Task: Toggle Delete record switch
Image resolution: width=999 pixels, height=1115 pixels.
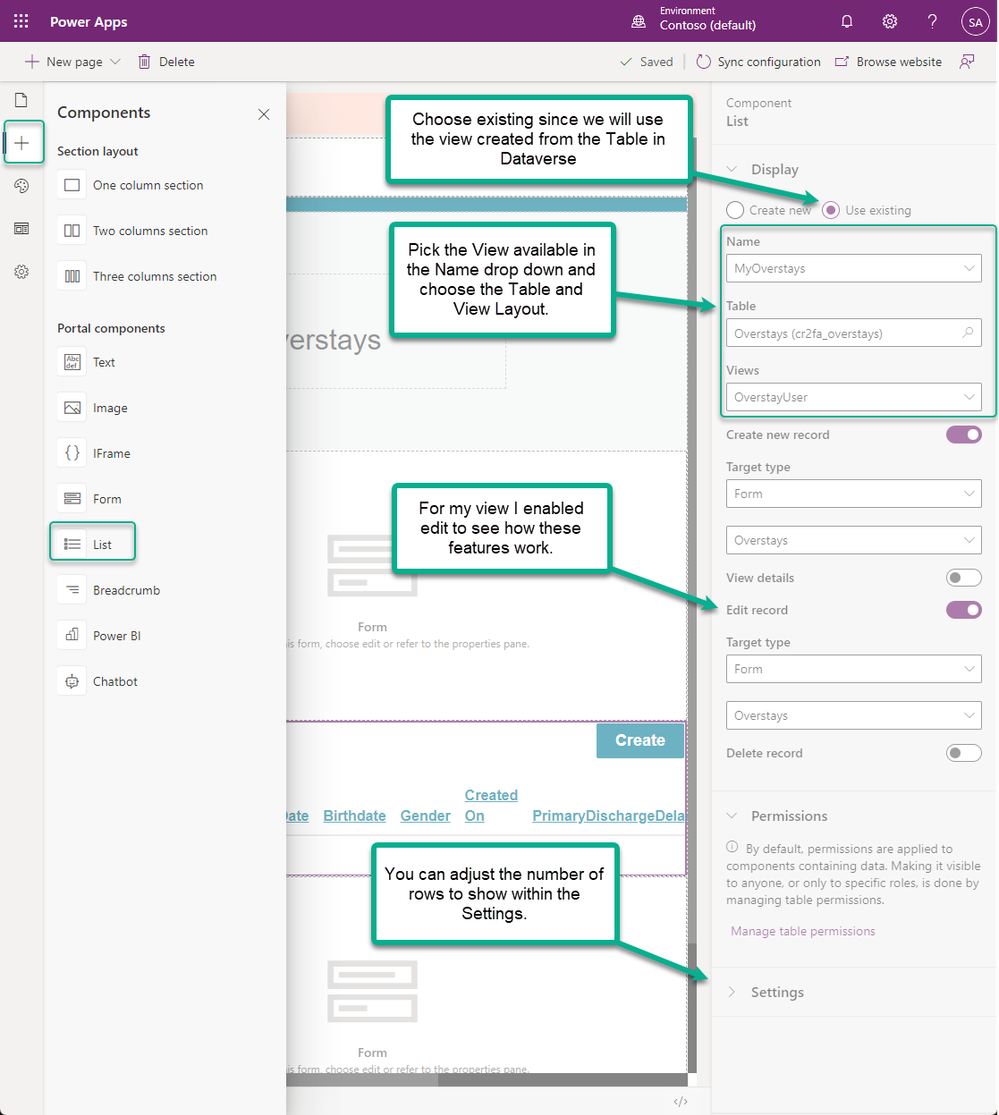Action: click(x=963, y=752)
